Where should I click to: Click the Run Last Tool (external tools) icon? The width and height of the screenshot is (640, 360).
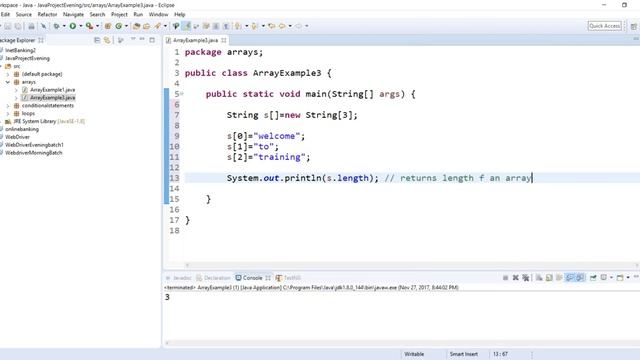[x=89, y=26]
